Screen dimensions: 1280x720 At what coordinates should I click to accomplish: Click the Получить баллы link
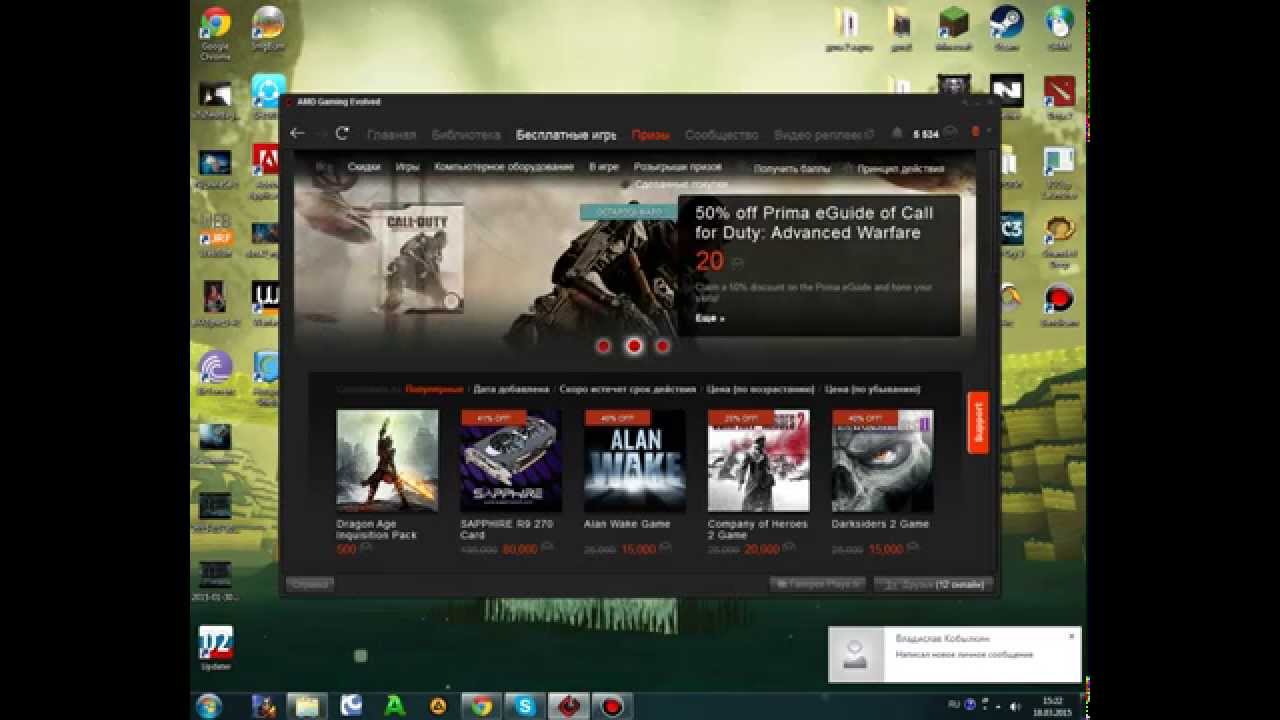click(x=792, y=169)
